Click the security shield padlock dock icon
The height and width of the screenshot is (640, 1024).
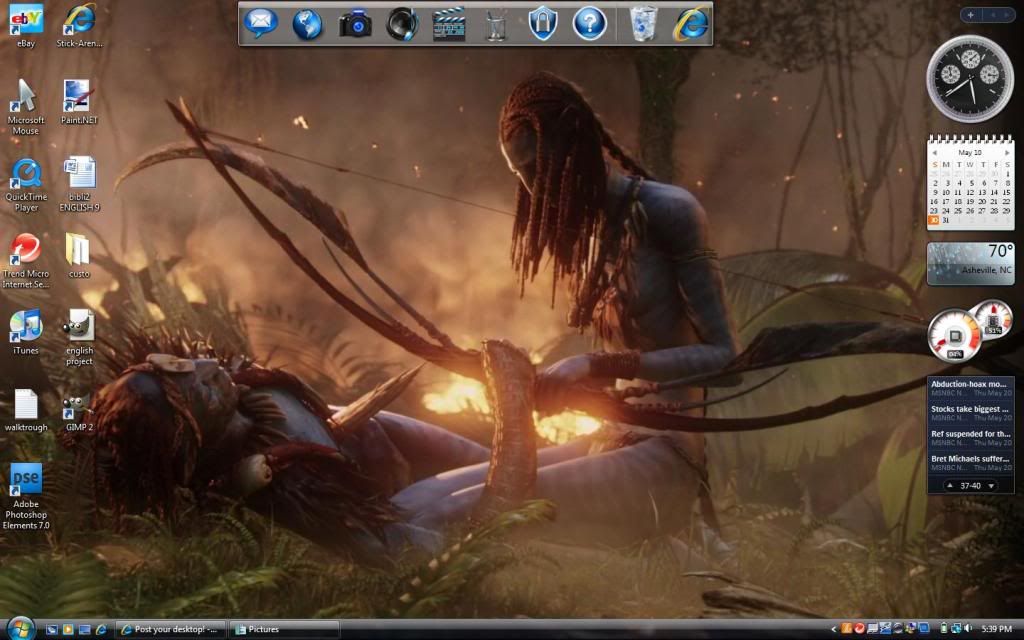coord(542,23)
